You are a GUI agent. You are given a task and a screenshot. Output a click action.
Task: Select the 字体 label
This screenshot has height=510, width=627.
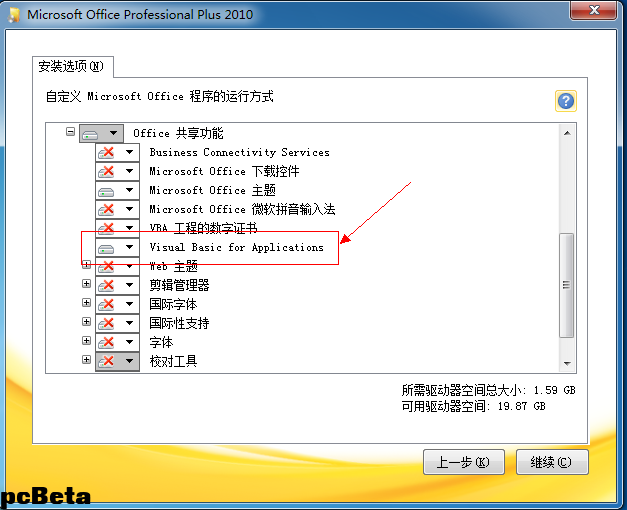pos(161,342)
